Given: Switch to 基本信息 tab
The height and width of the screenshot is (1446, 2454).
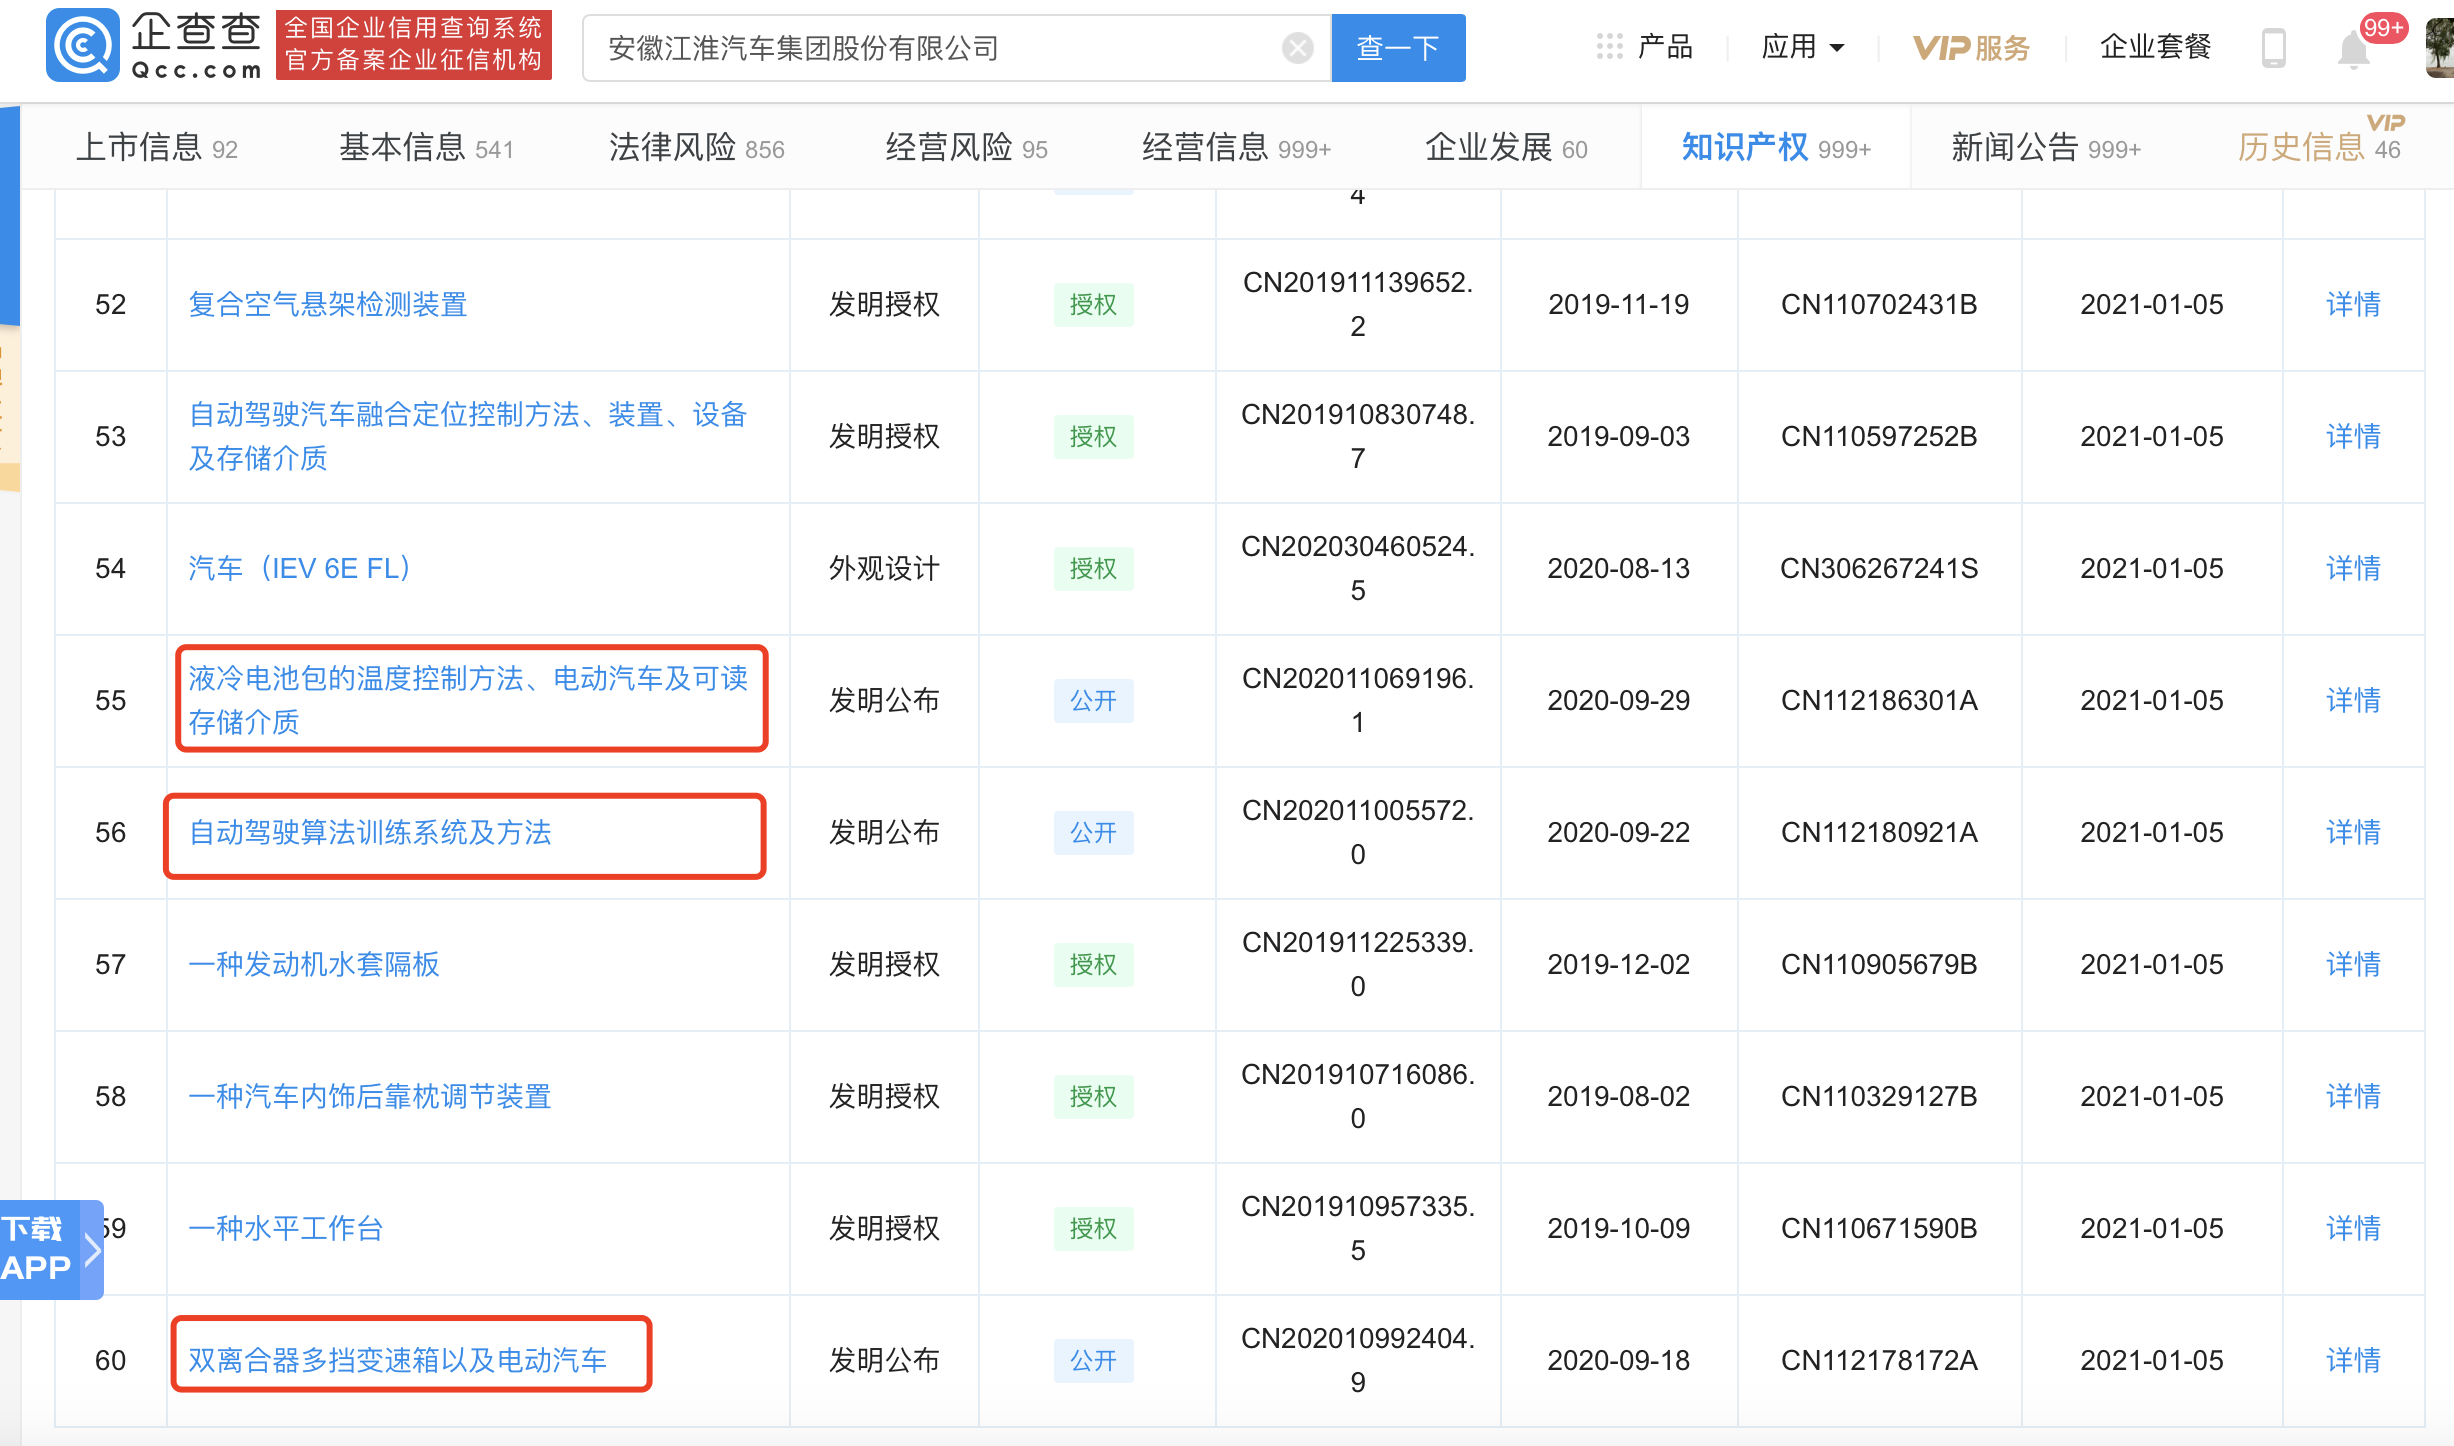Looking at the screenshot, I should click(x=426, y=148).
